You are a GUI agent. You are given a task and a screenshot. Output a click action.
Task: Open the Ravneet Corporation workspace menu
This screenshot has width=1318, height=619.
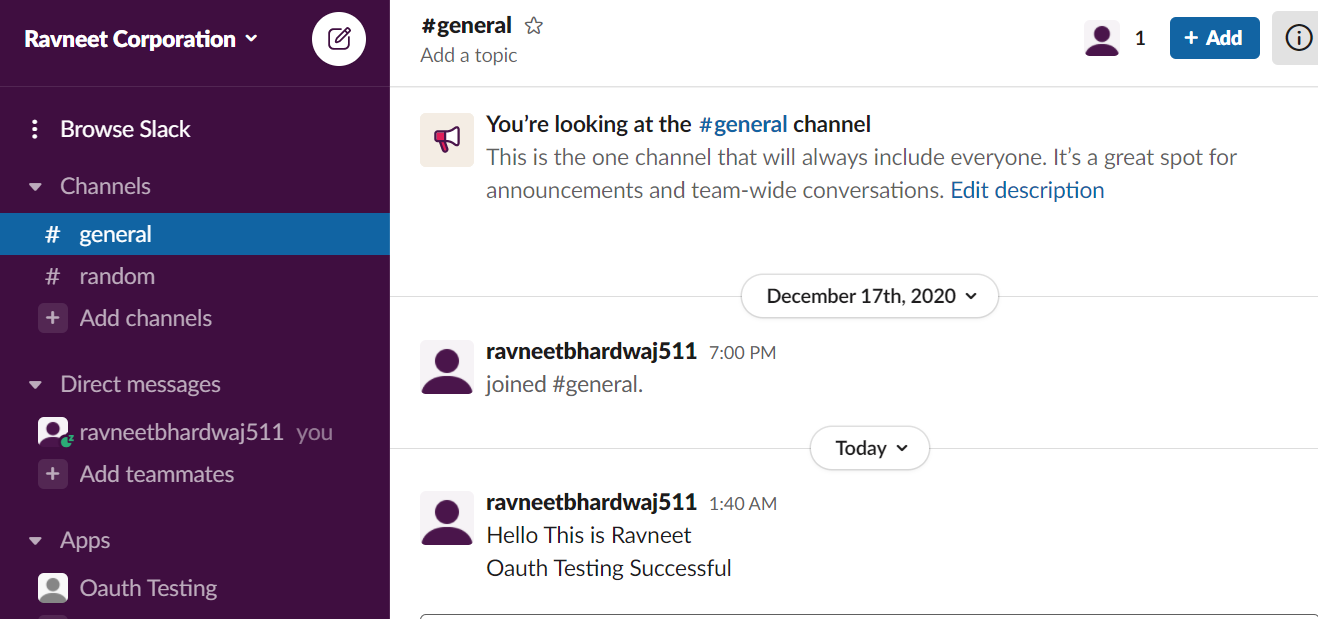[140, 39]
